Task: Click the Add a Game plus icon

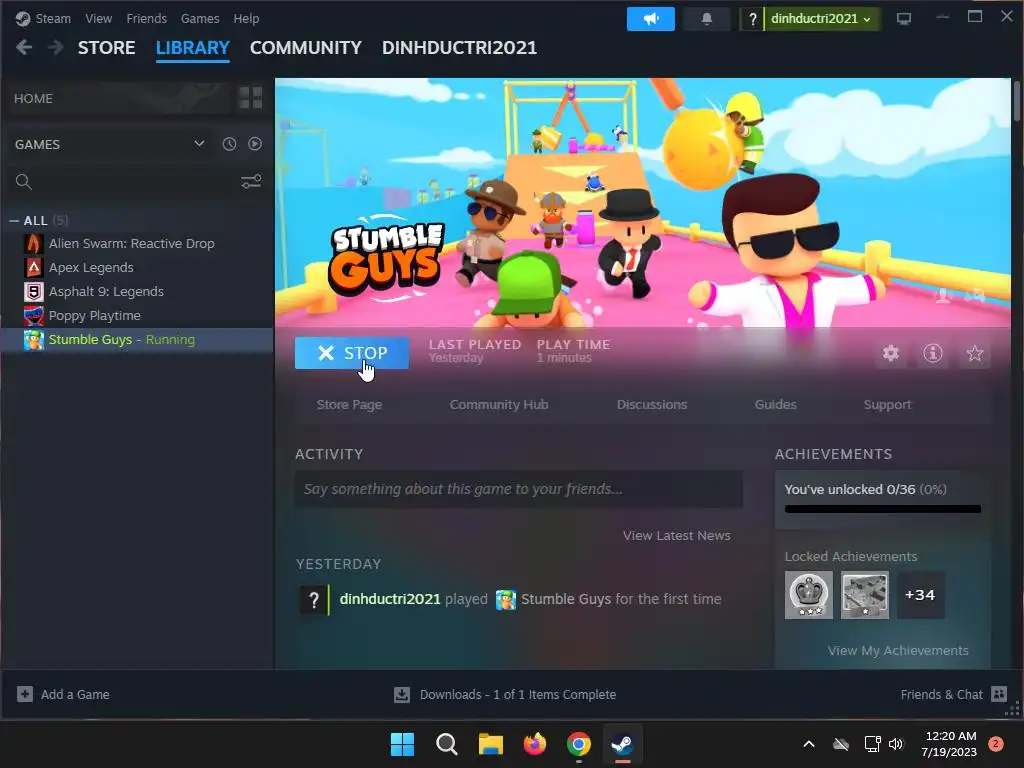Action: 25,694
